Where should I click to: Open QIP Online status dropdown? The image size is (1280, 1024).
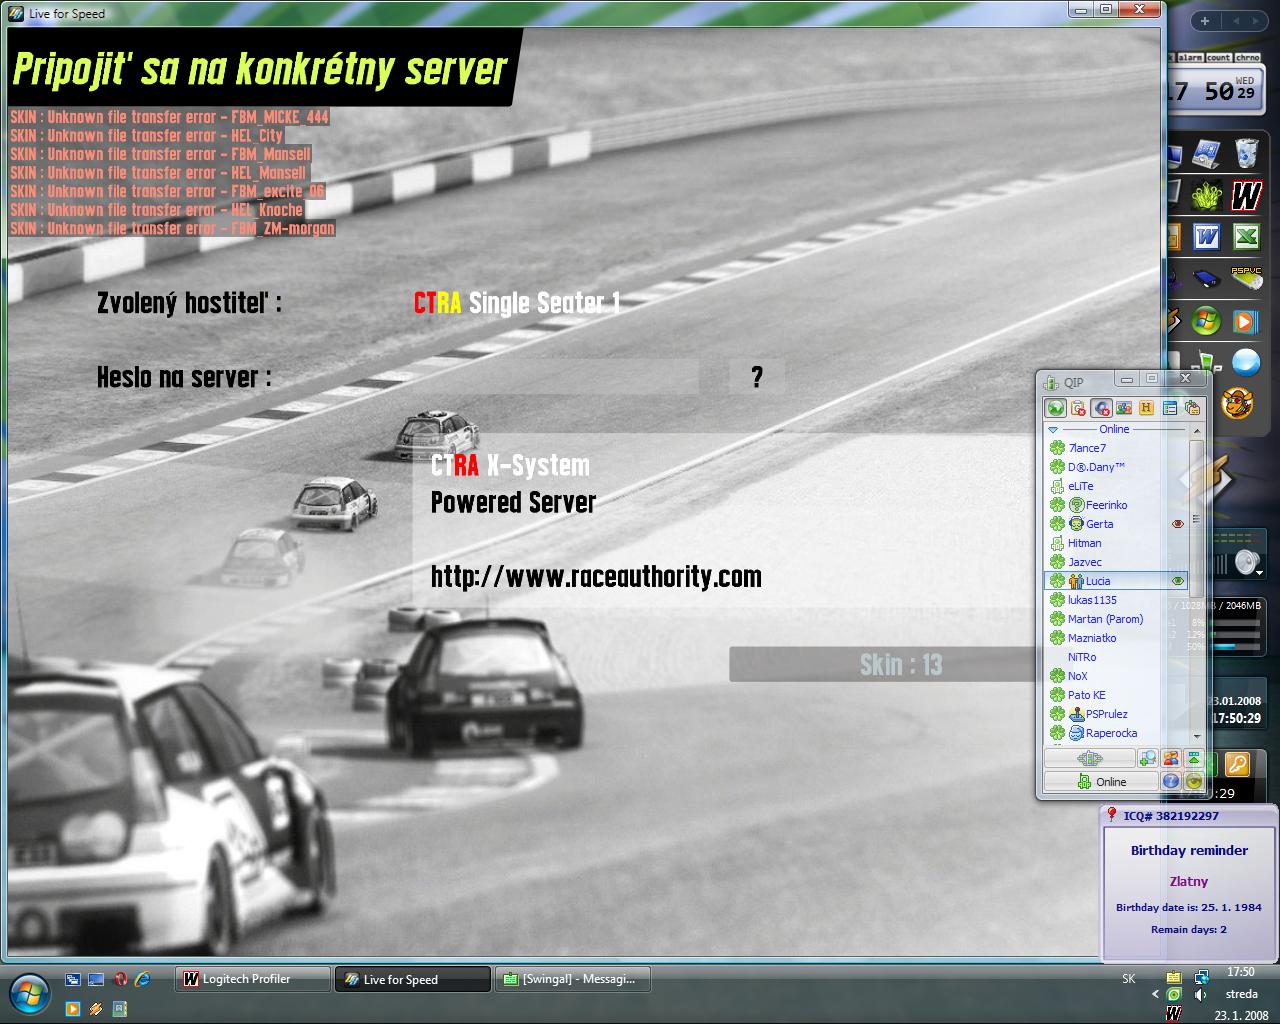(1101, 782)
